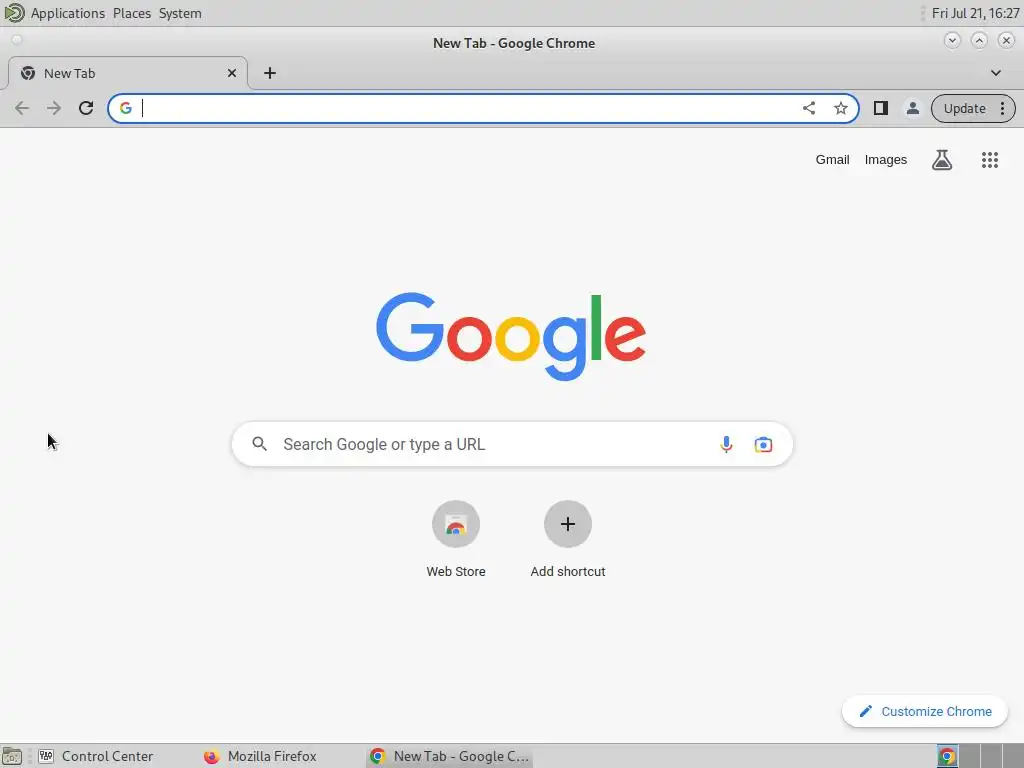Click the browser back arrow
The height and width of the screenshot is (768, 1024).
click(x=22, y=108)
